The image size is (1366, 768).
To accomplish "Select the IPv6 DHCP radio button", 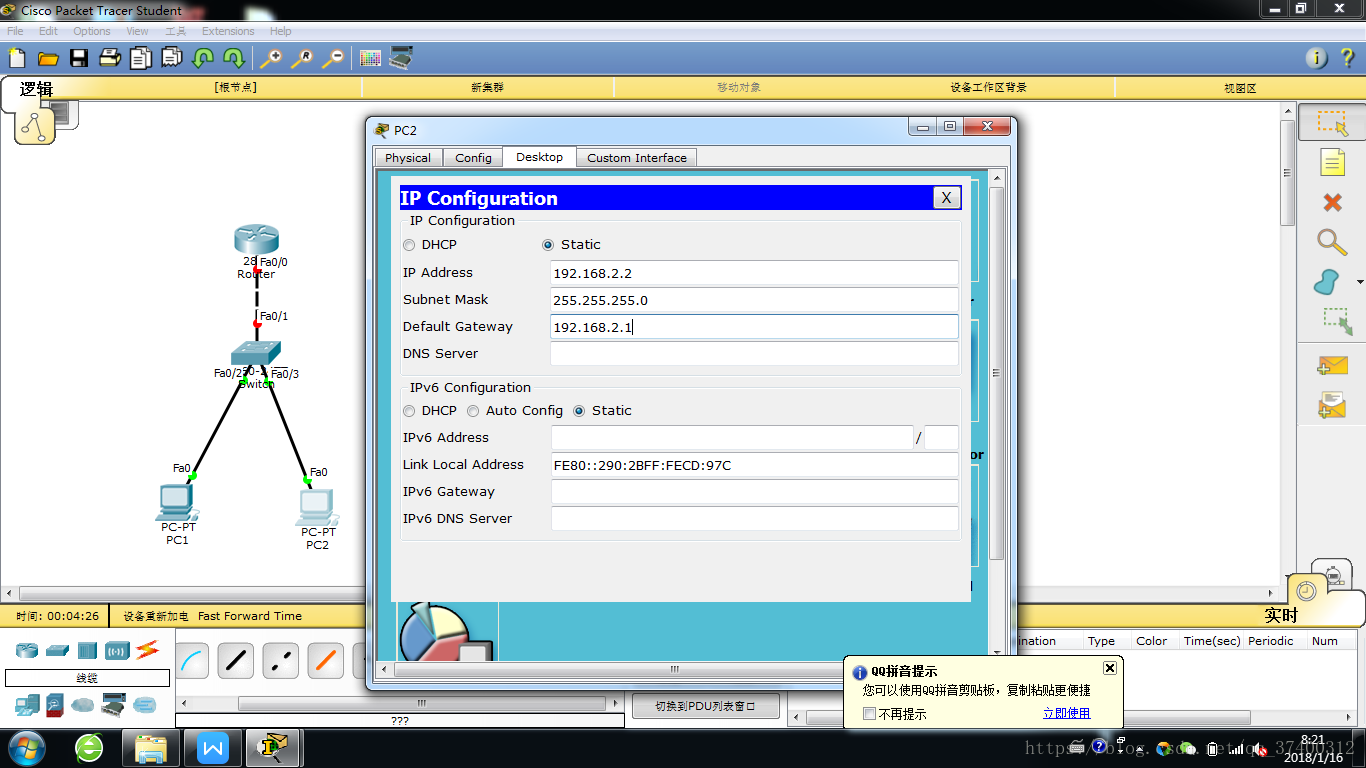I will [x=409, y=411].
